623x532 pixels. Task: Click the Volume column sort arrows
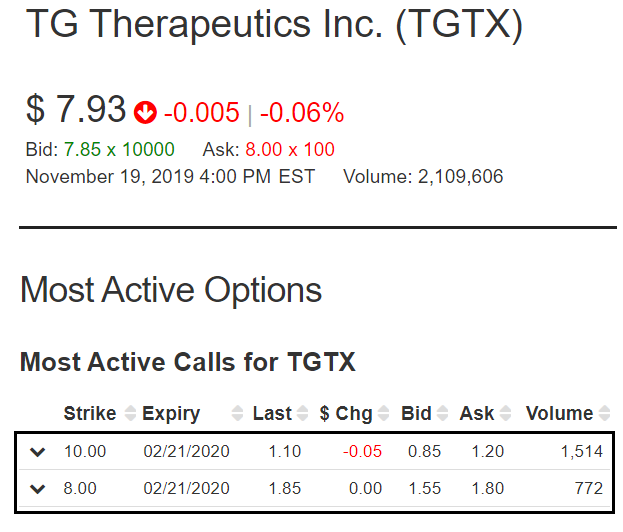click(604, 413)
